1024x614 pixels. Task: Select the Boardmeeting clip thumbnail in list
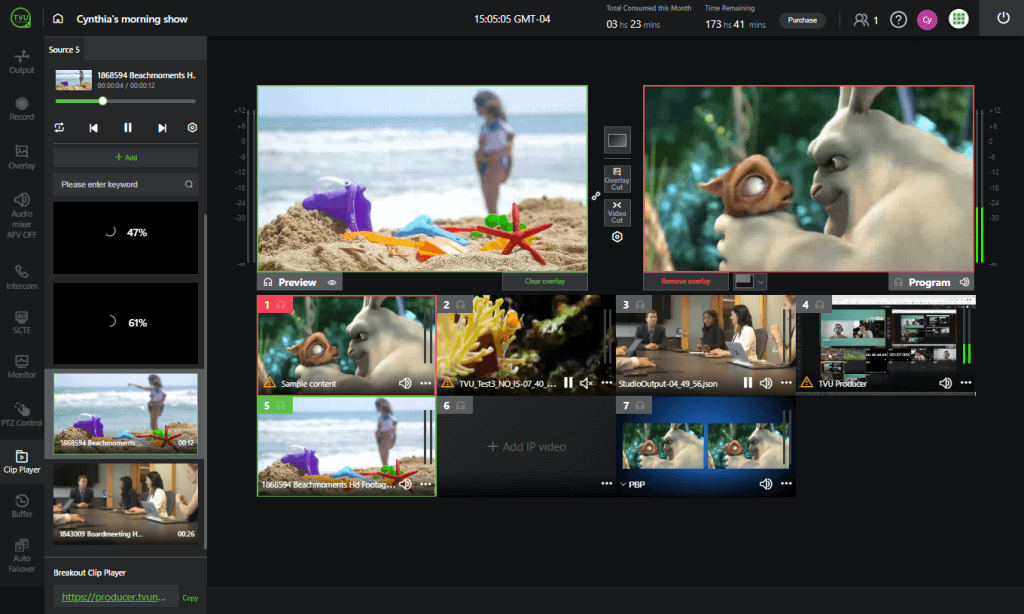tap(125, 504)
